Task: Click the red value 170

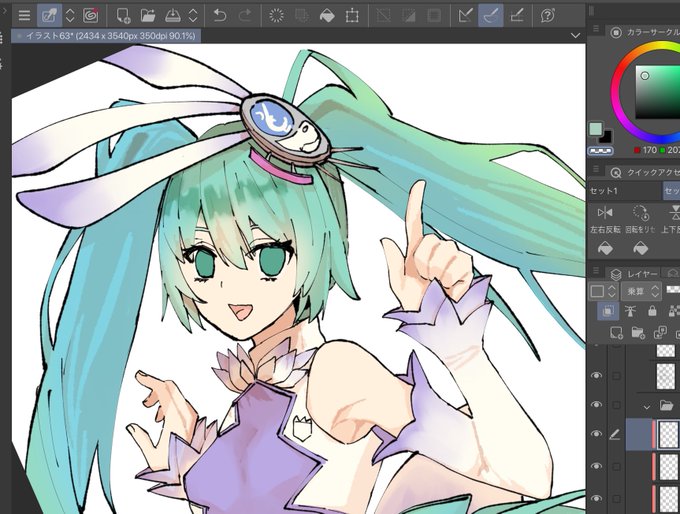Action: 650,150
